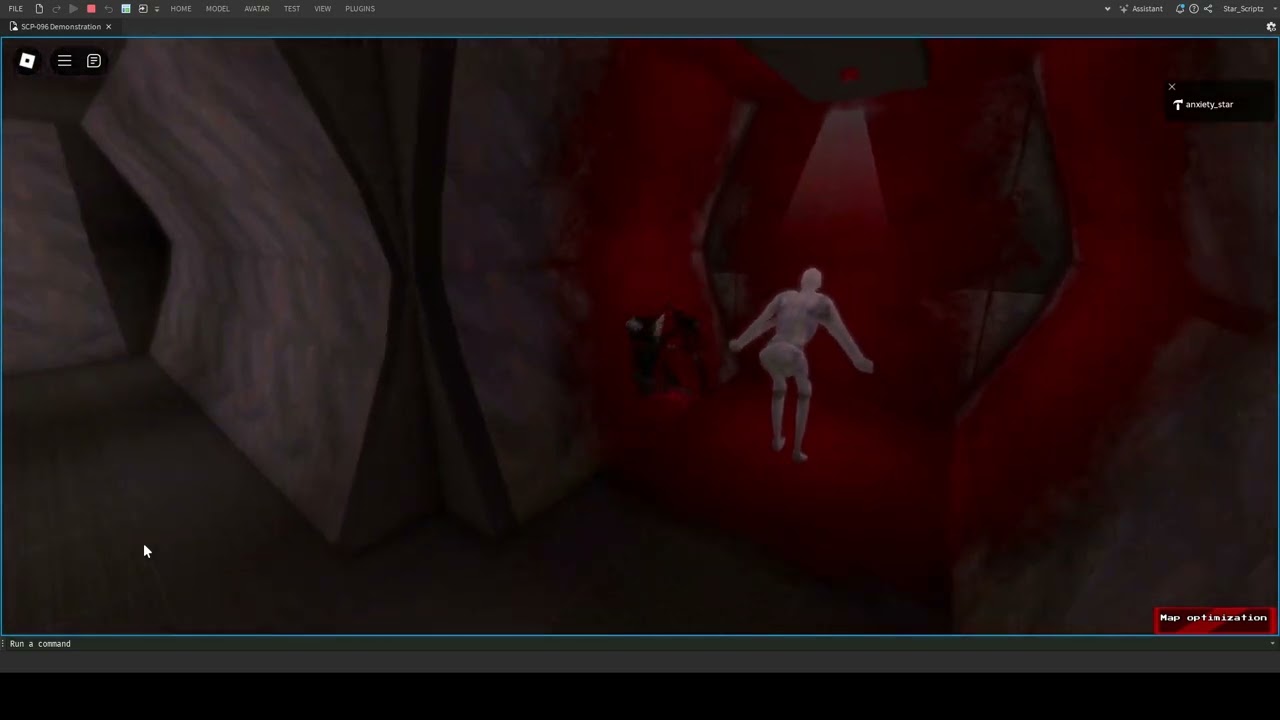Open the FILE menu
The height and width of the screenshot is (720, 1280).
pyautogui.click(x=15, y=9)
